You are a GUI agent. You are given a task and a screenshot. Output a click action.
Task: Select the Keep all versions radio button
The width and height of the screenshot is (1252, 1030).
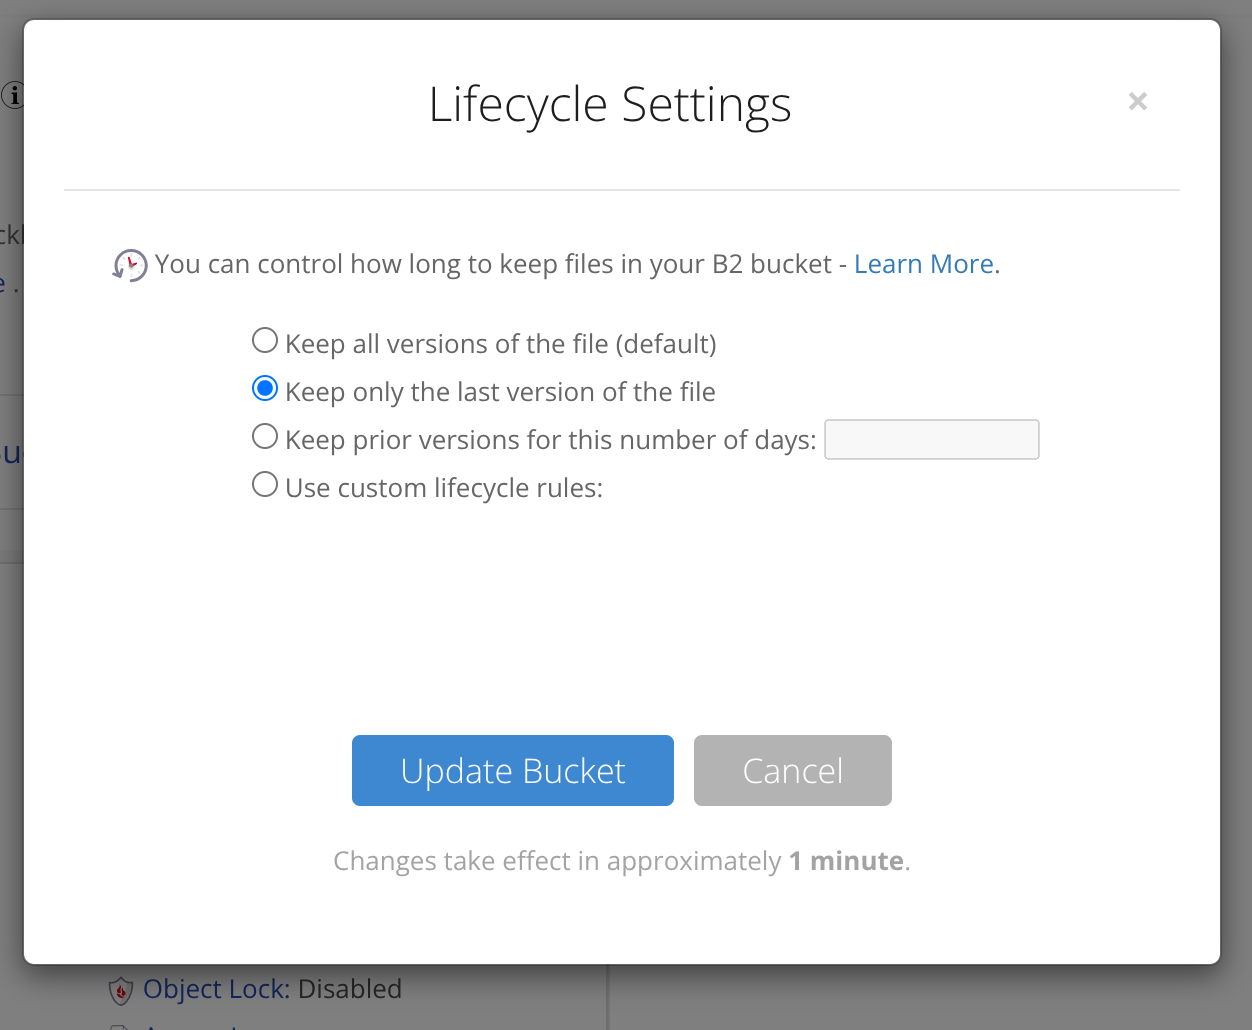tap(265, 341)
